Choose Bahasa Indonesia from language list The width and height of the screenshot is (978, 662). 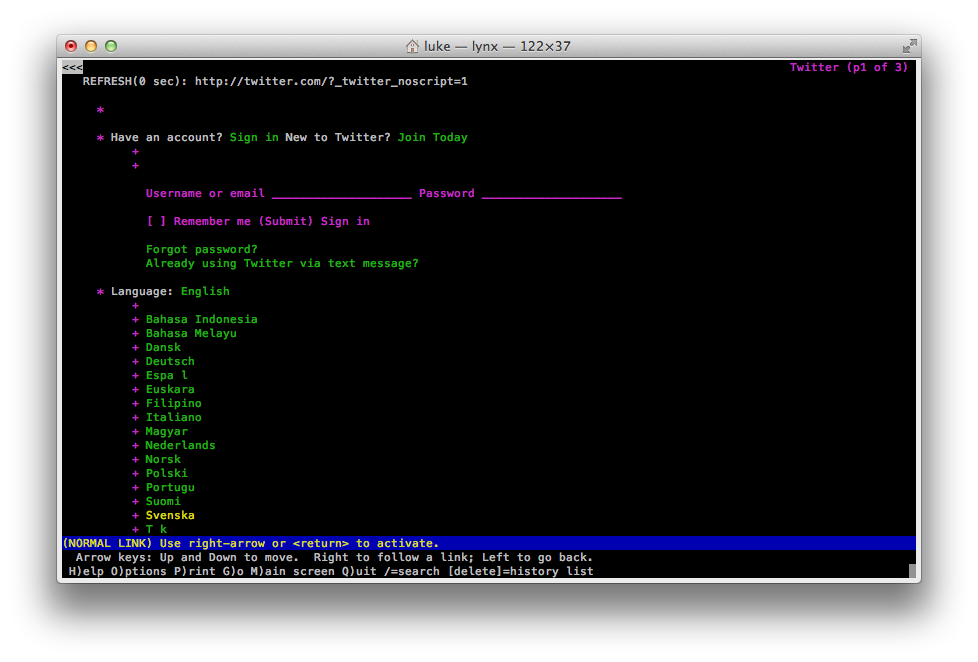point(201,320)
